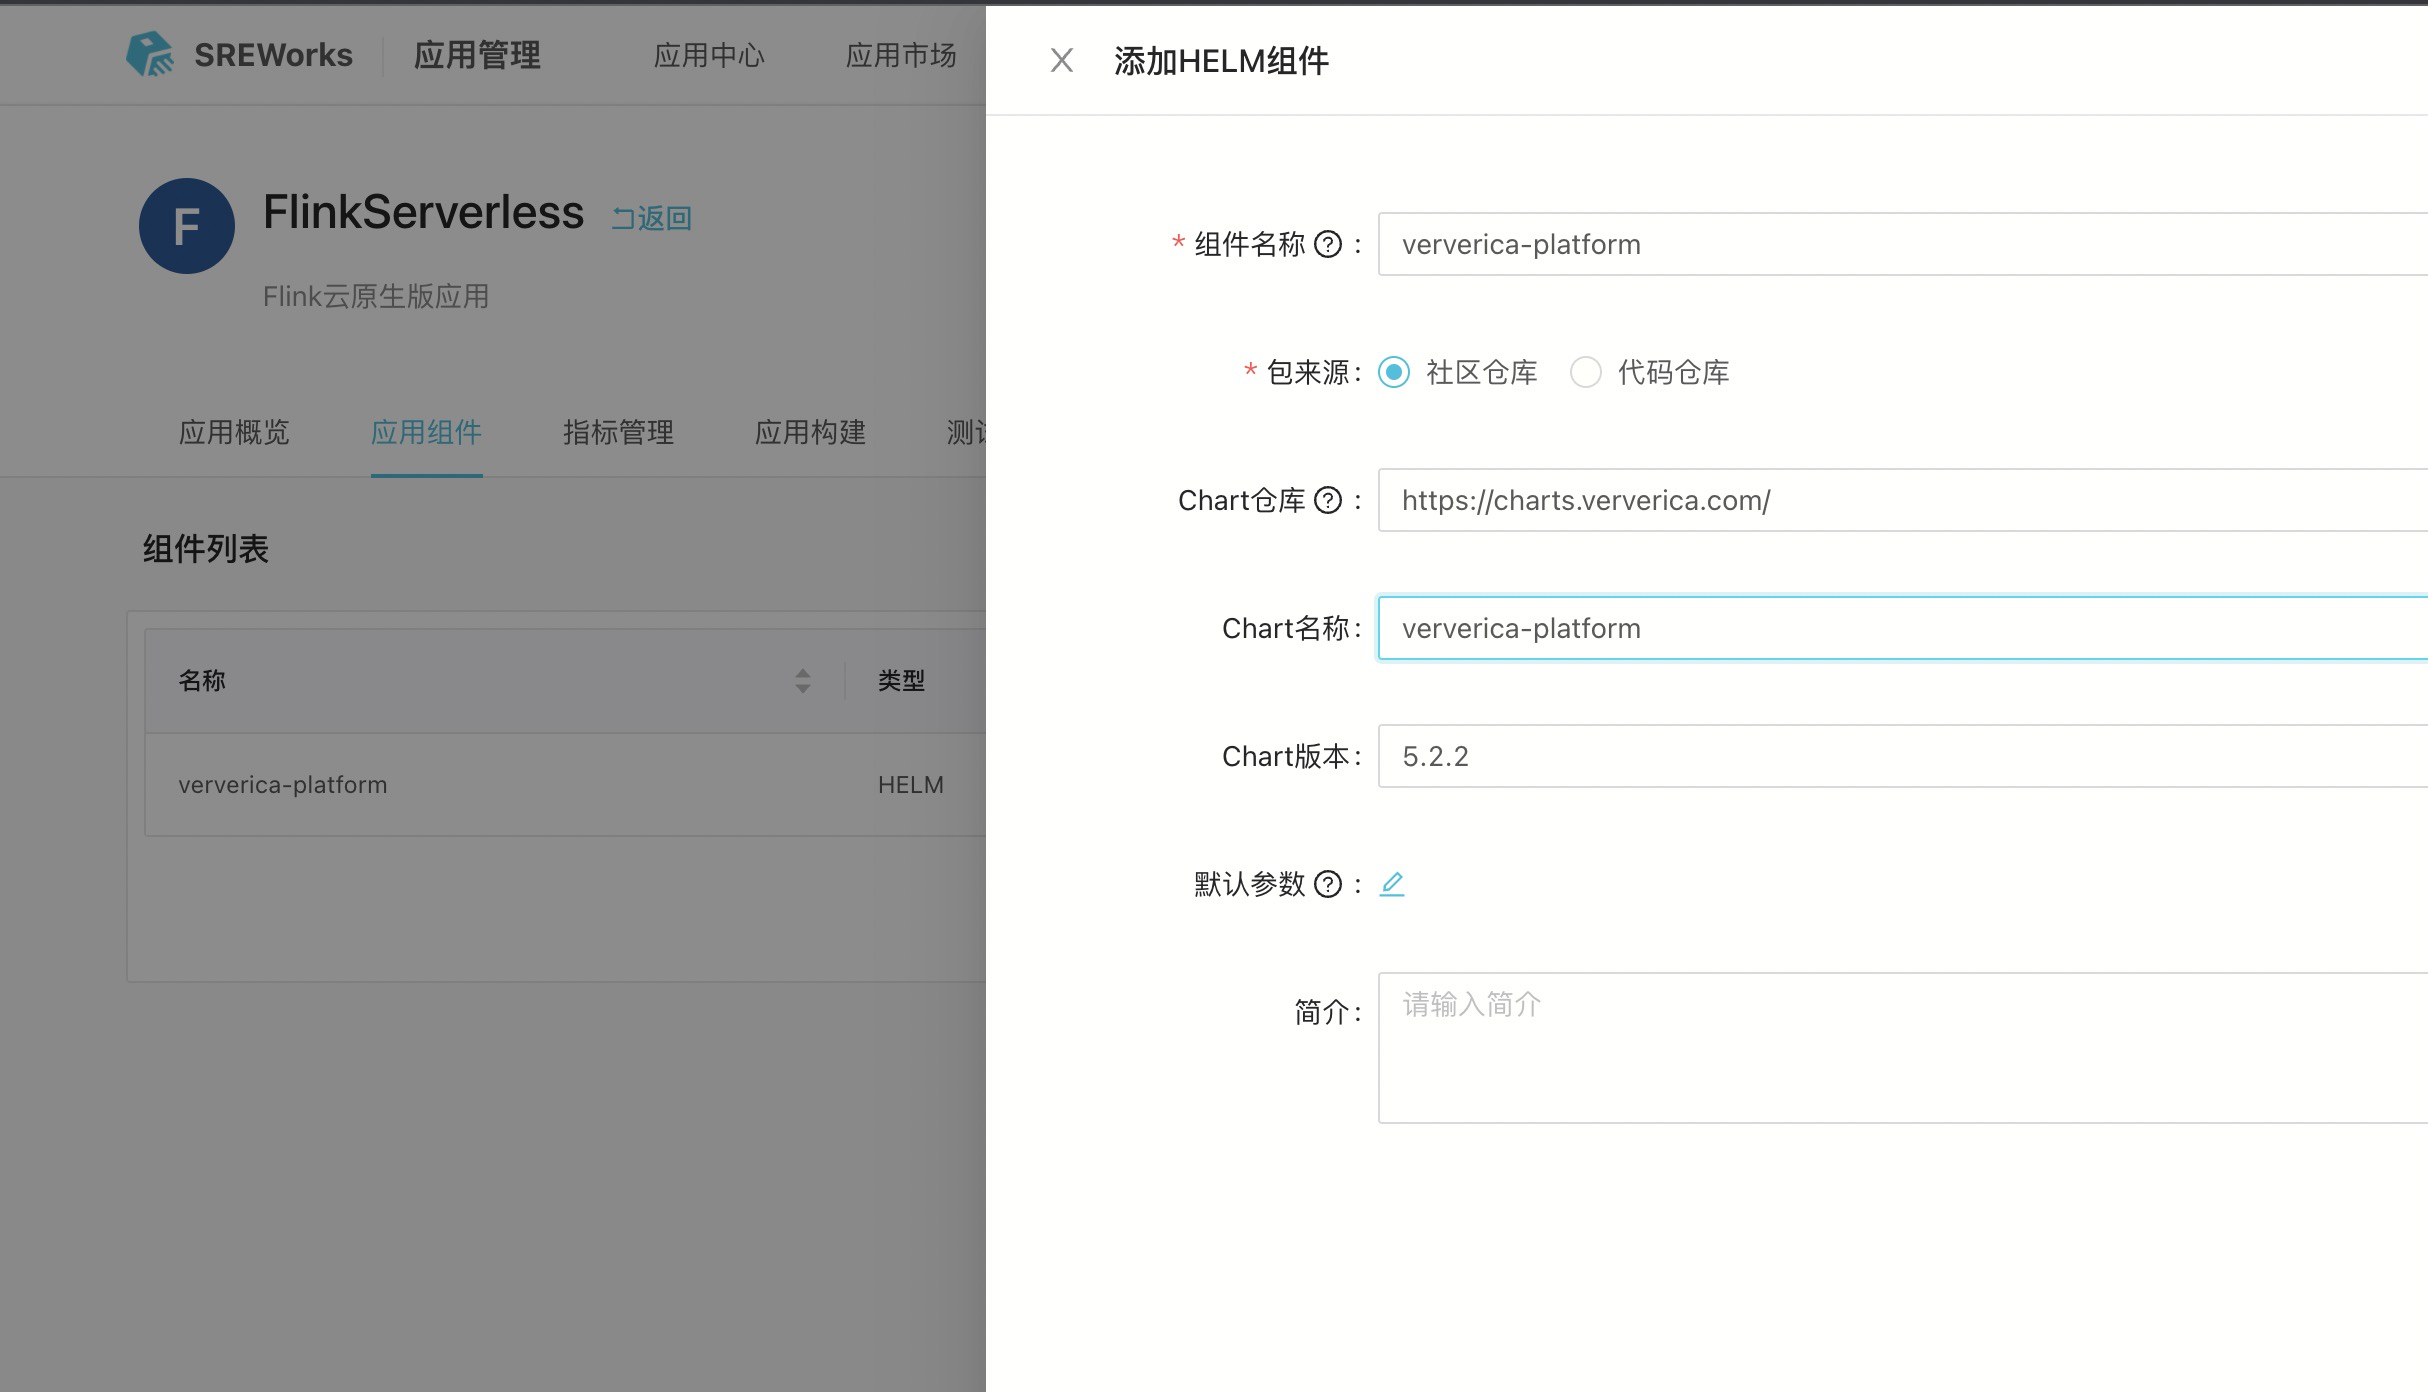Screen dimensions: 2428x1392
Task: Click the 返回 link
Action: 652,218
